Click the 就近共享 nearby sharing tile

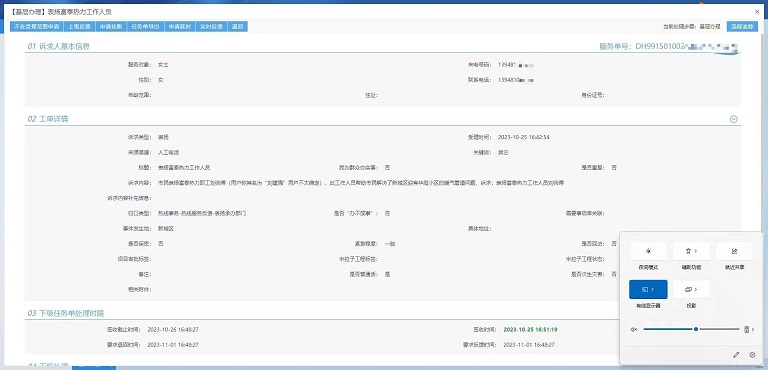point(734,251)
